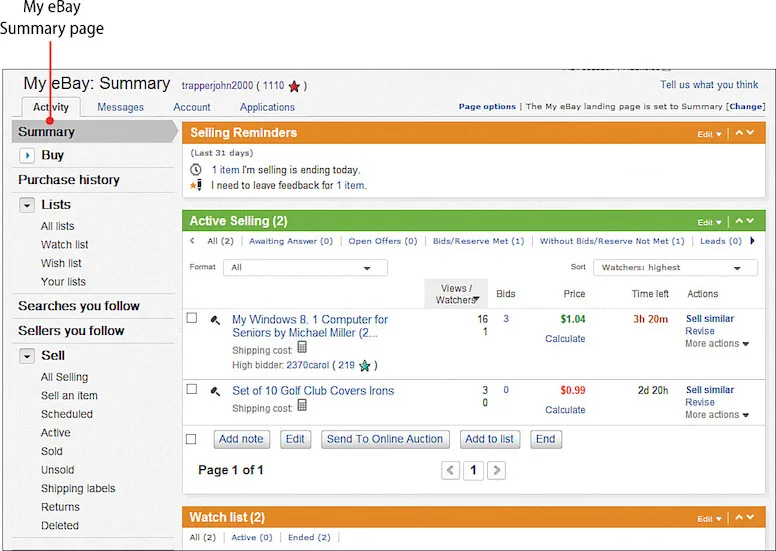Show Ended (2) items in Watch list
Screen dimensions: 776x551
click(x=309, y=538)
